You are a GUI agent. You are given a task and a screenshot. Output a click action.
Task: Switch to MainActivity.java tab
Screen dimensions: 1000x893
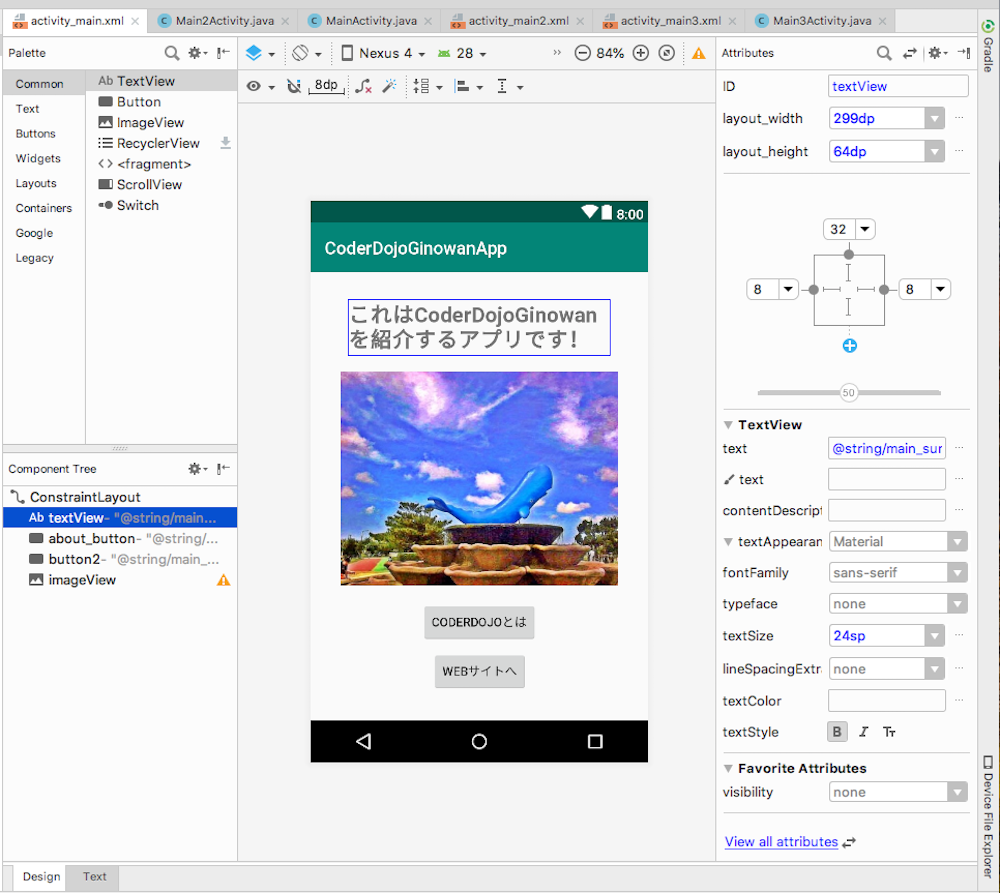pos(371,21)
